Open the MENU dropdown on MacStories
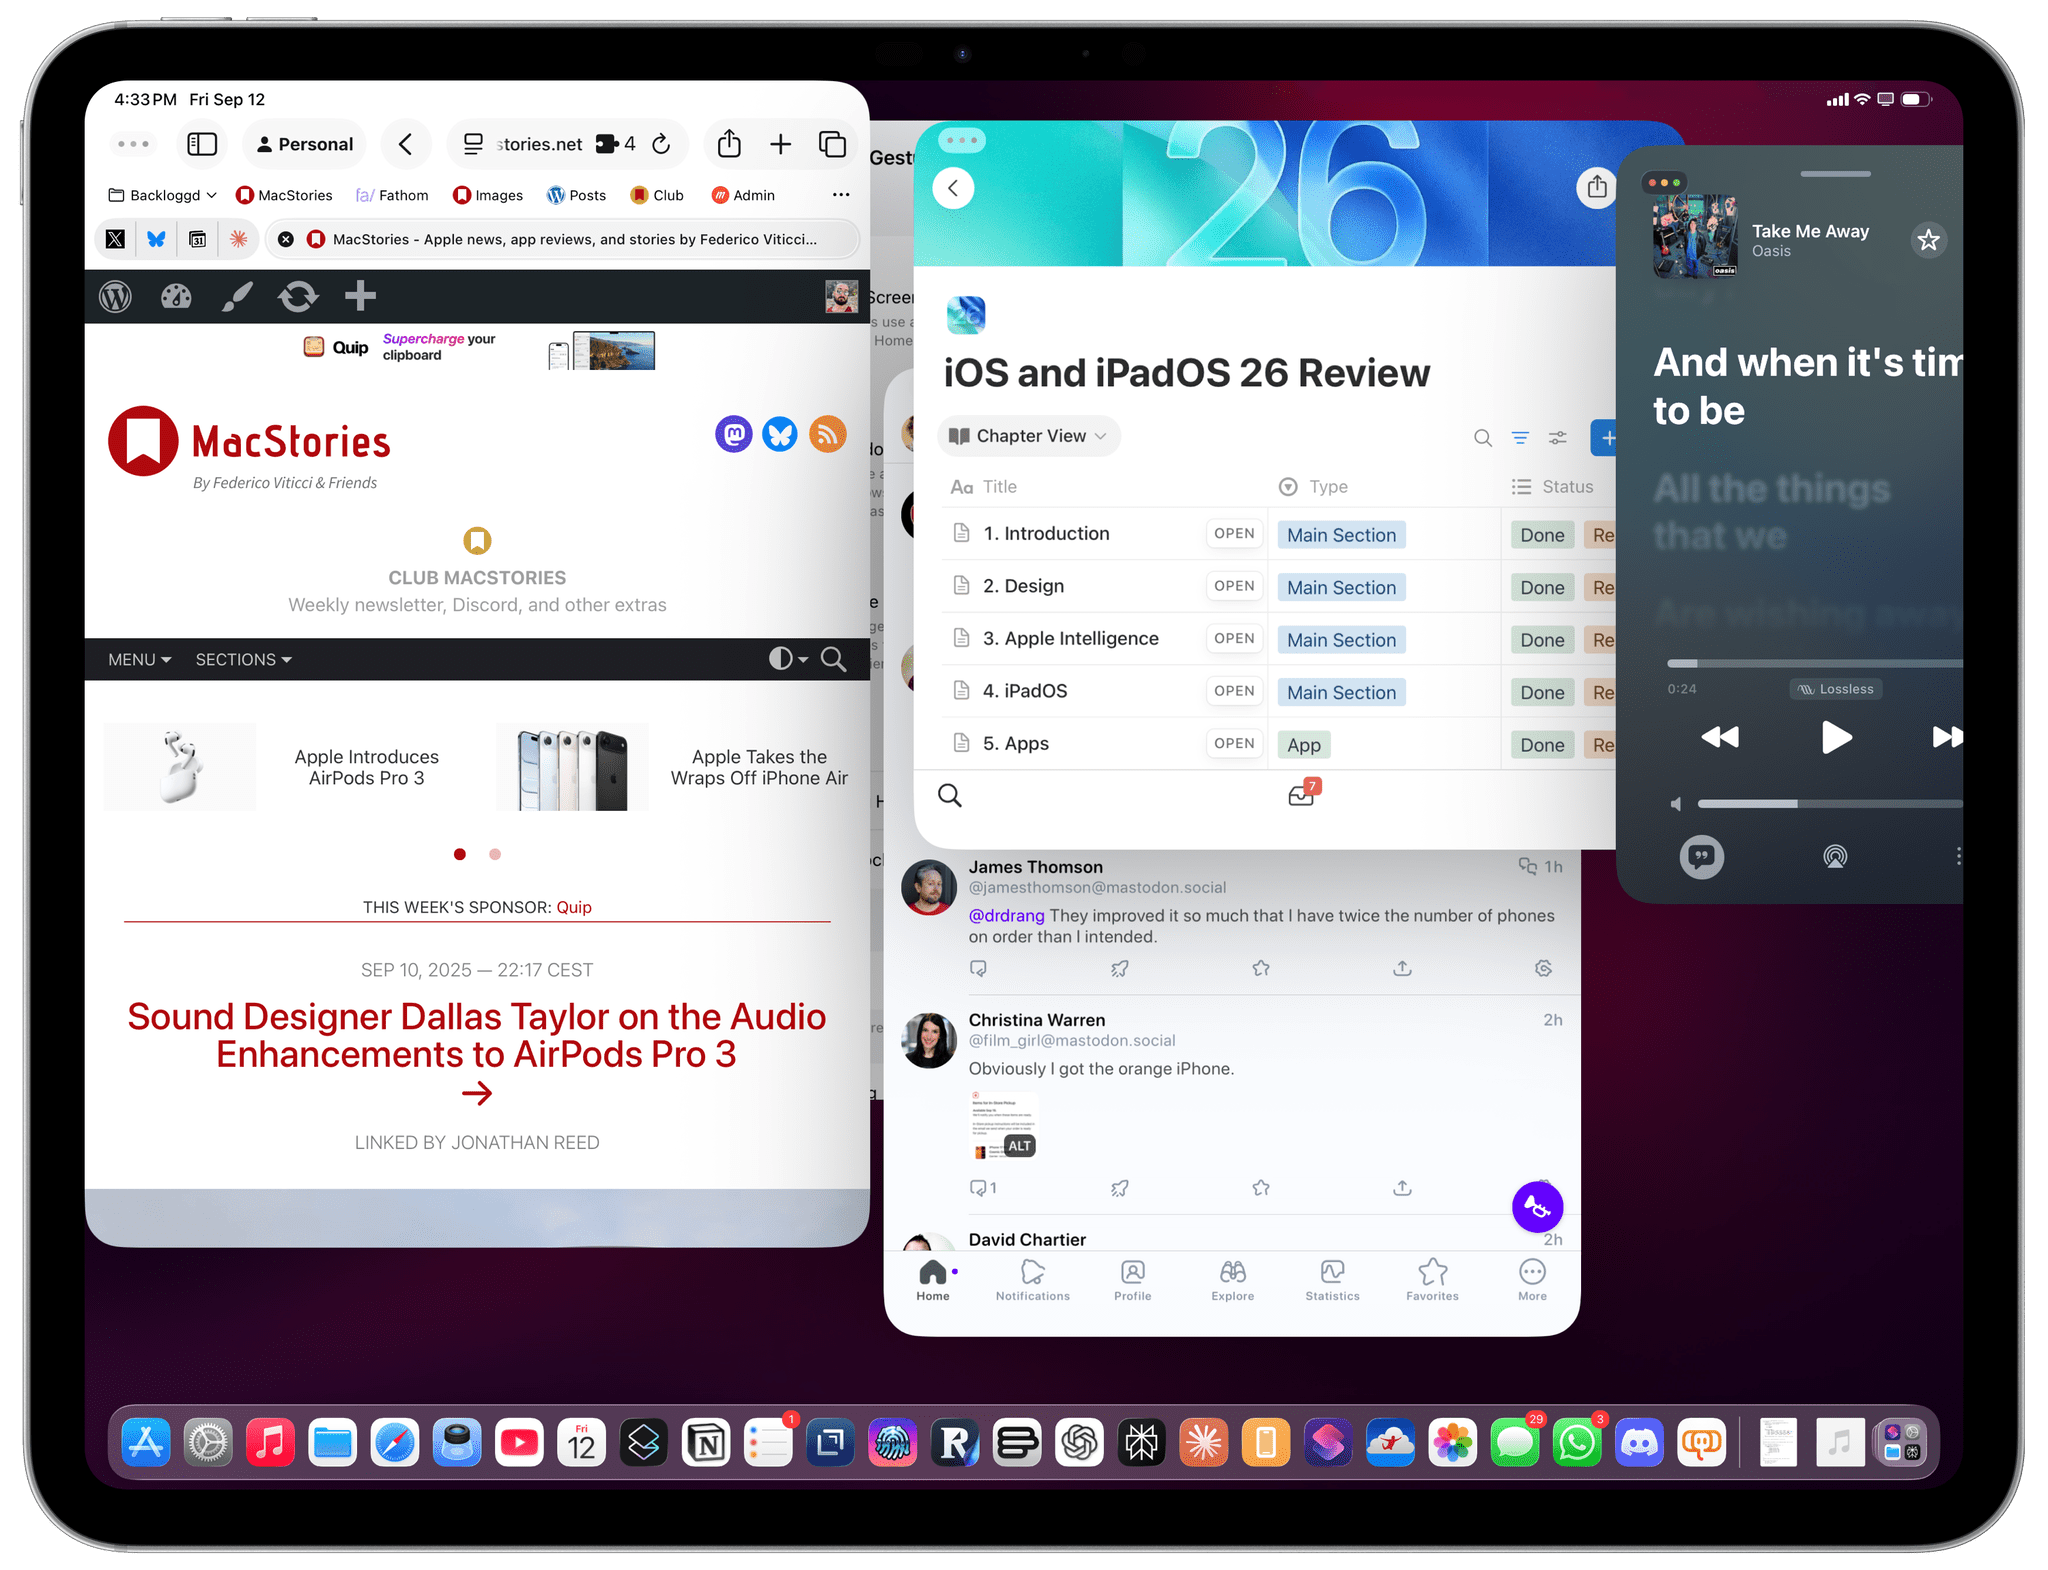The width and height of the screenshot is (2048, 1570). pyautogui.click(x=139, y=659)
